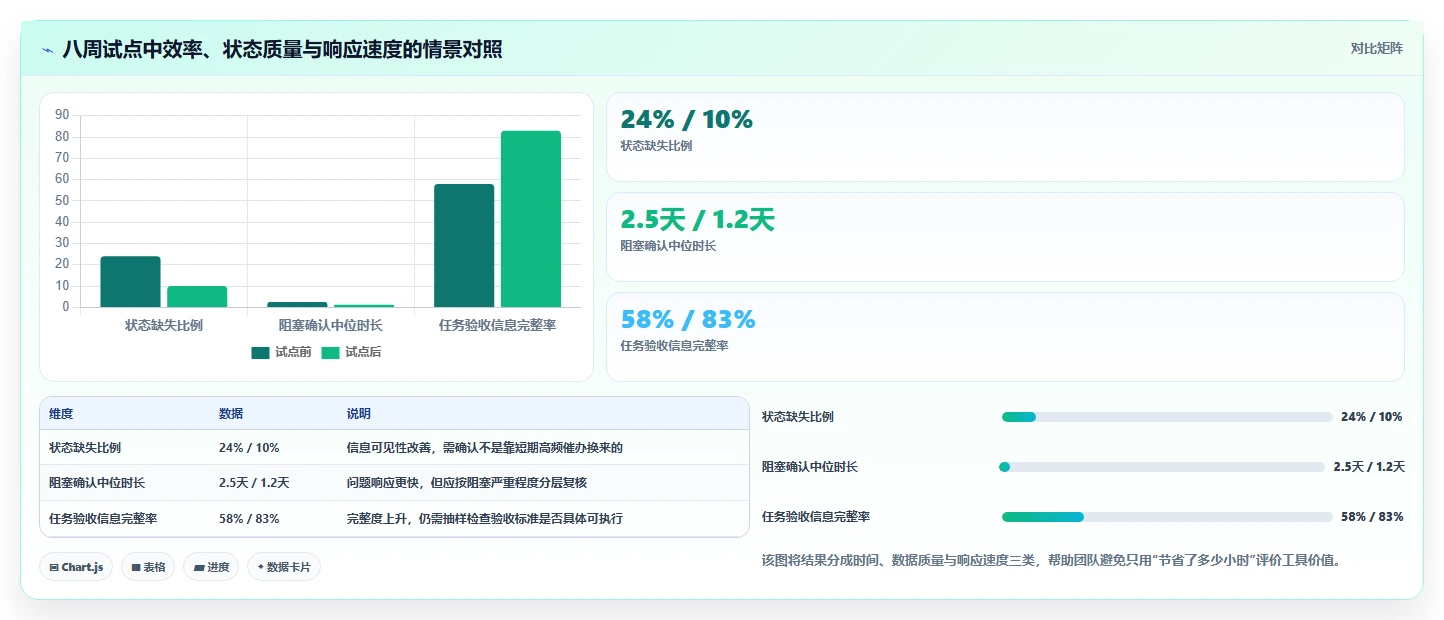
Task: Click the 表格 tag chip
Action: click(x=148, y=567)
